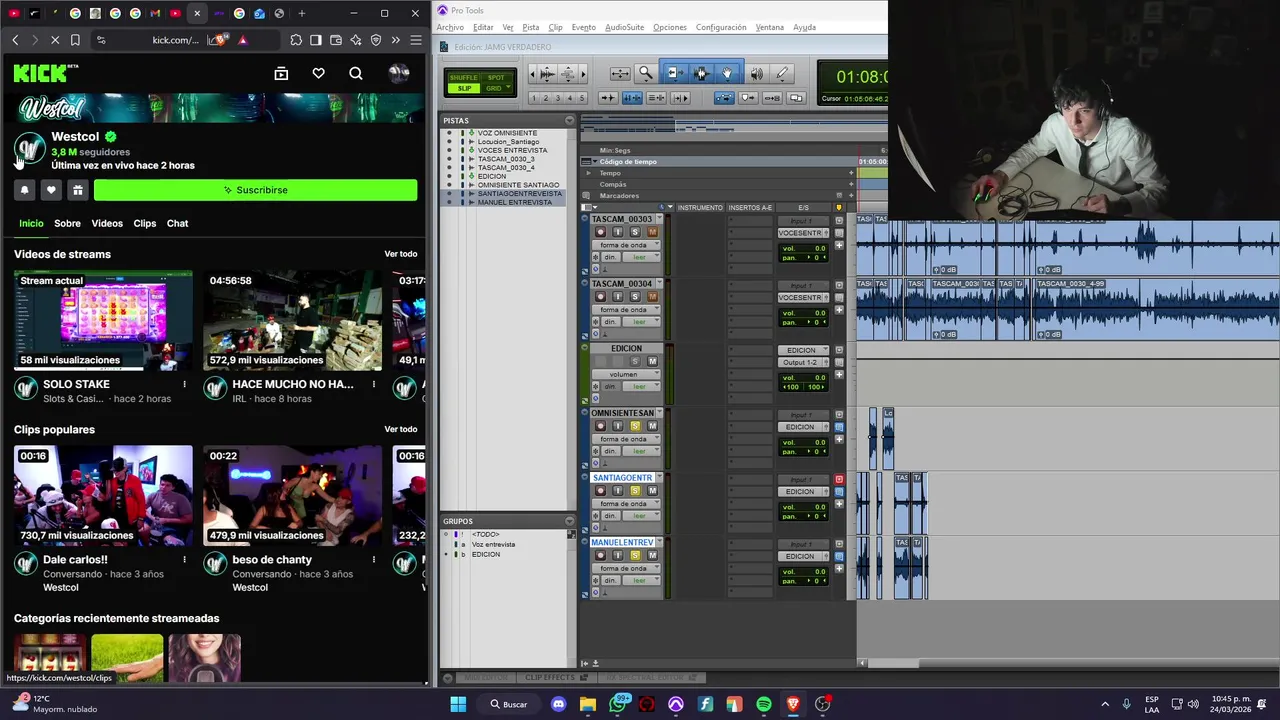
Task: Click the gift subscription icon
Action: (x=77, y=190)
